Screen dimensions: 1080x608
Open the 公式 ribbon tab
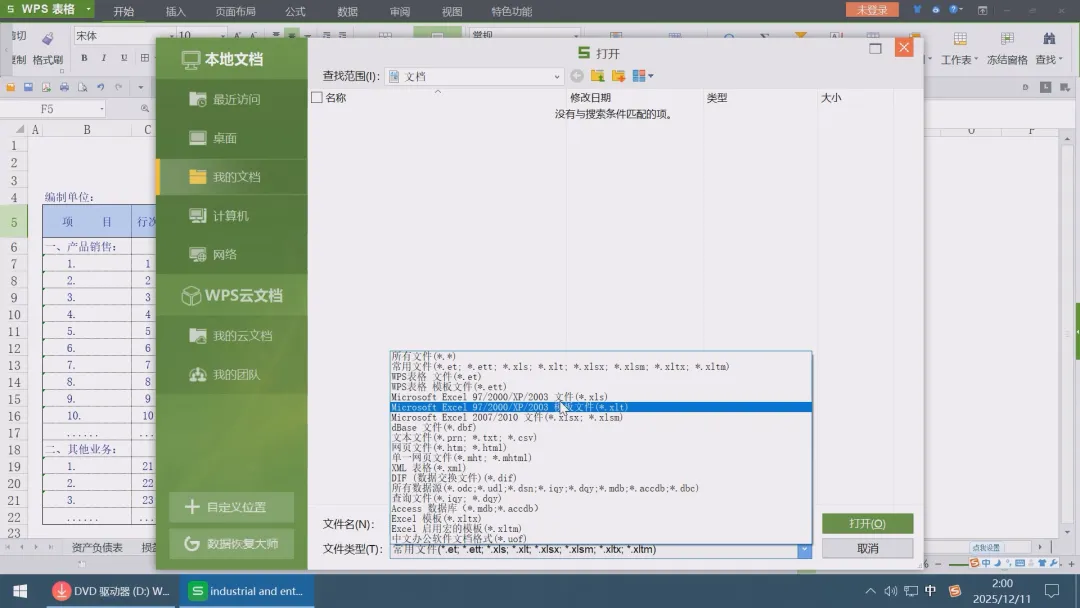click(295, 11)
